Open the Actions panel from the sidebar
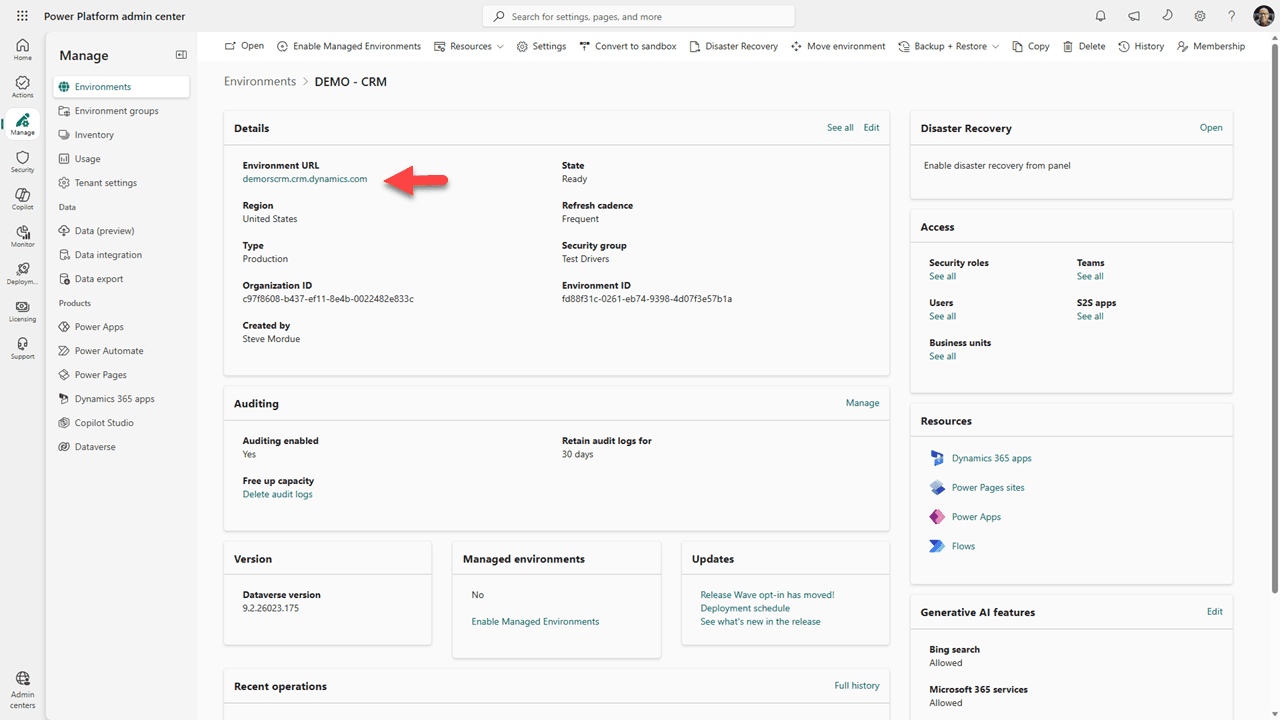Viewport: 1280px width, 720px height. [x=22, y=85]
